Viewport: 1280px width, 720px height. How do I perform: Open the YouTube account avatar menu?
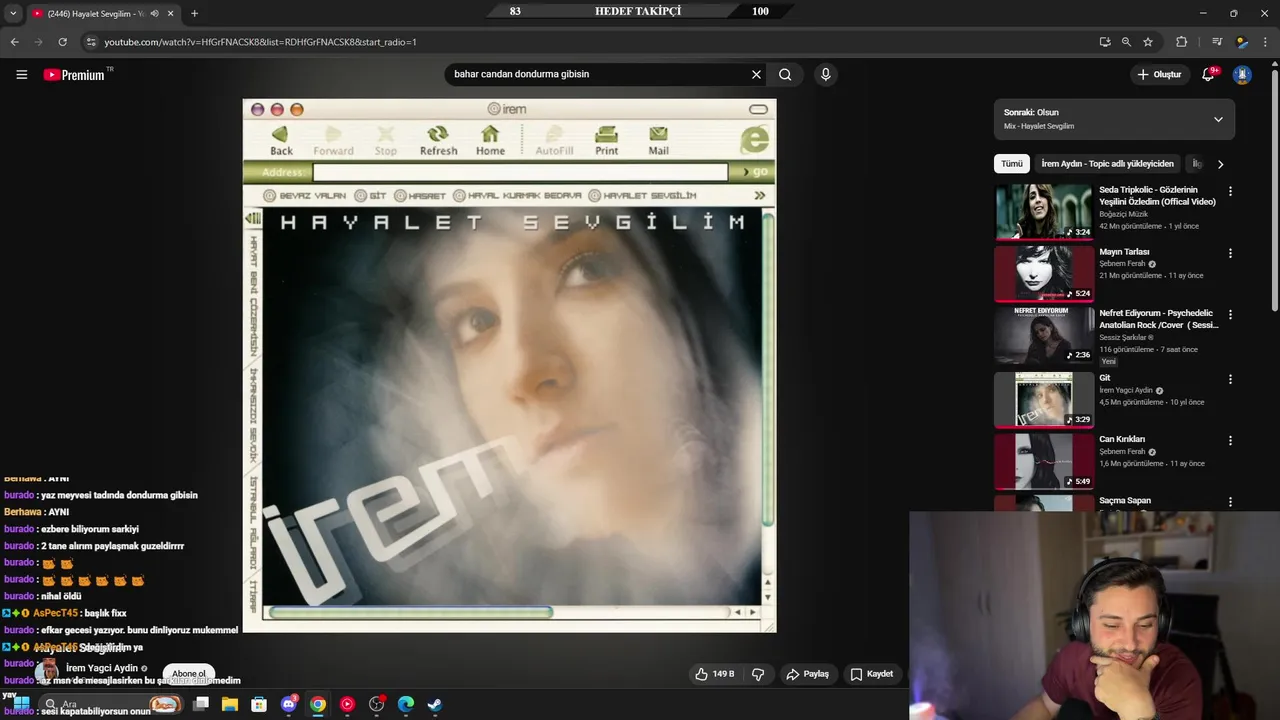[x=1242, y=74]
